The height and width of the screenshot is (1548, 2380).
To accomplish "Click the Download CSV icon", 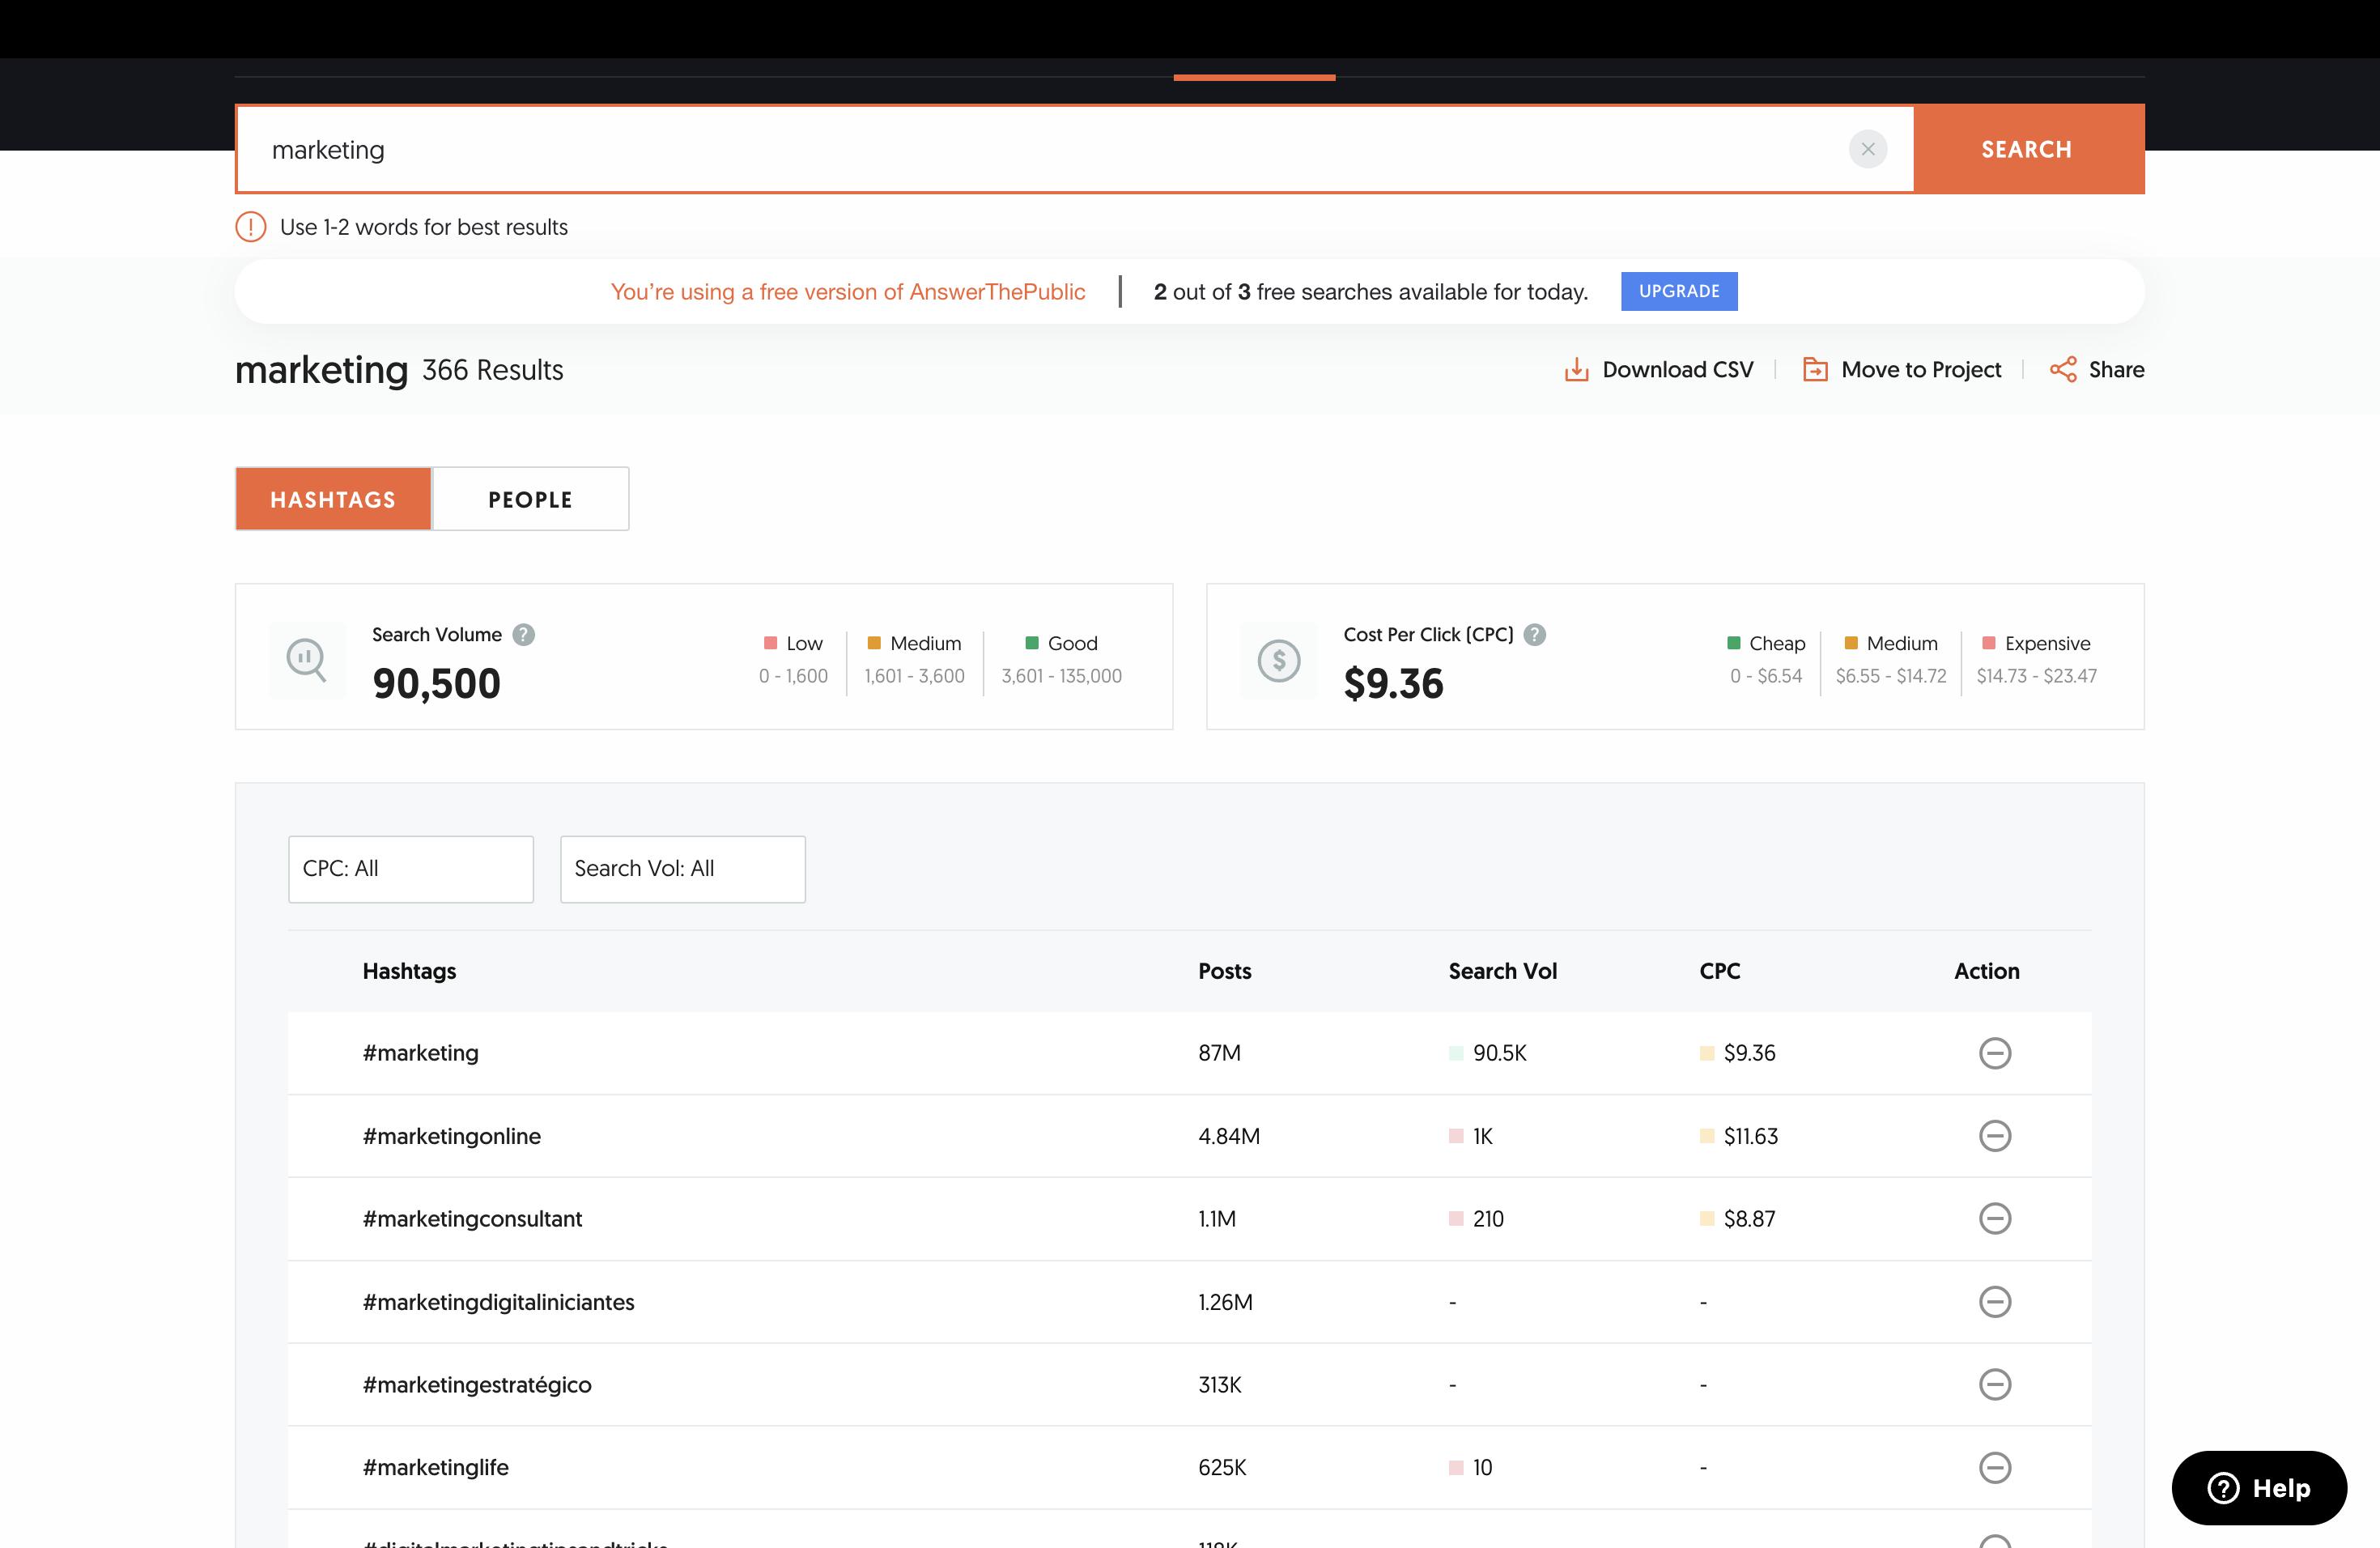I will point(1576,370).
